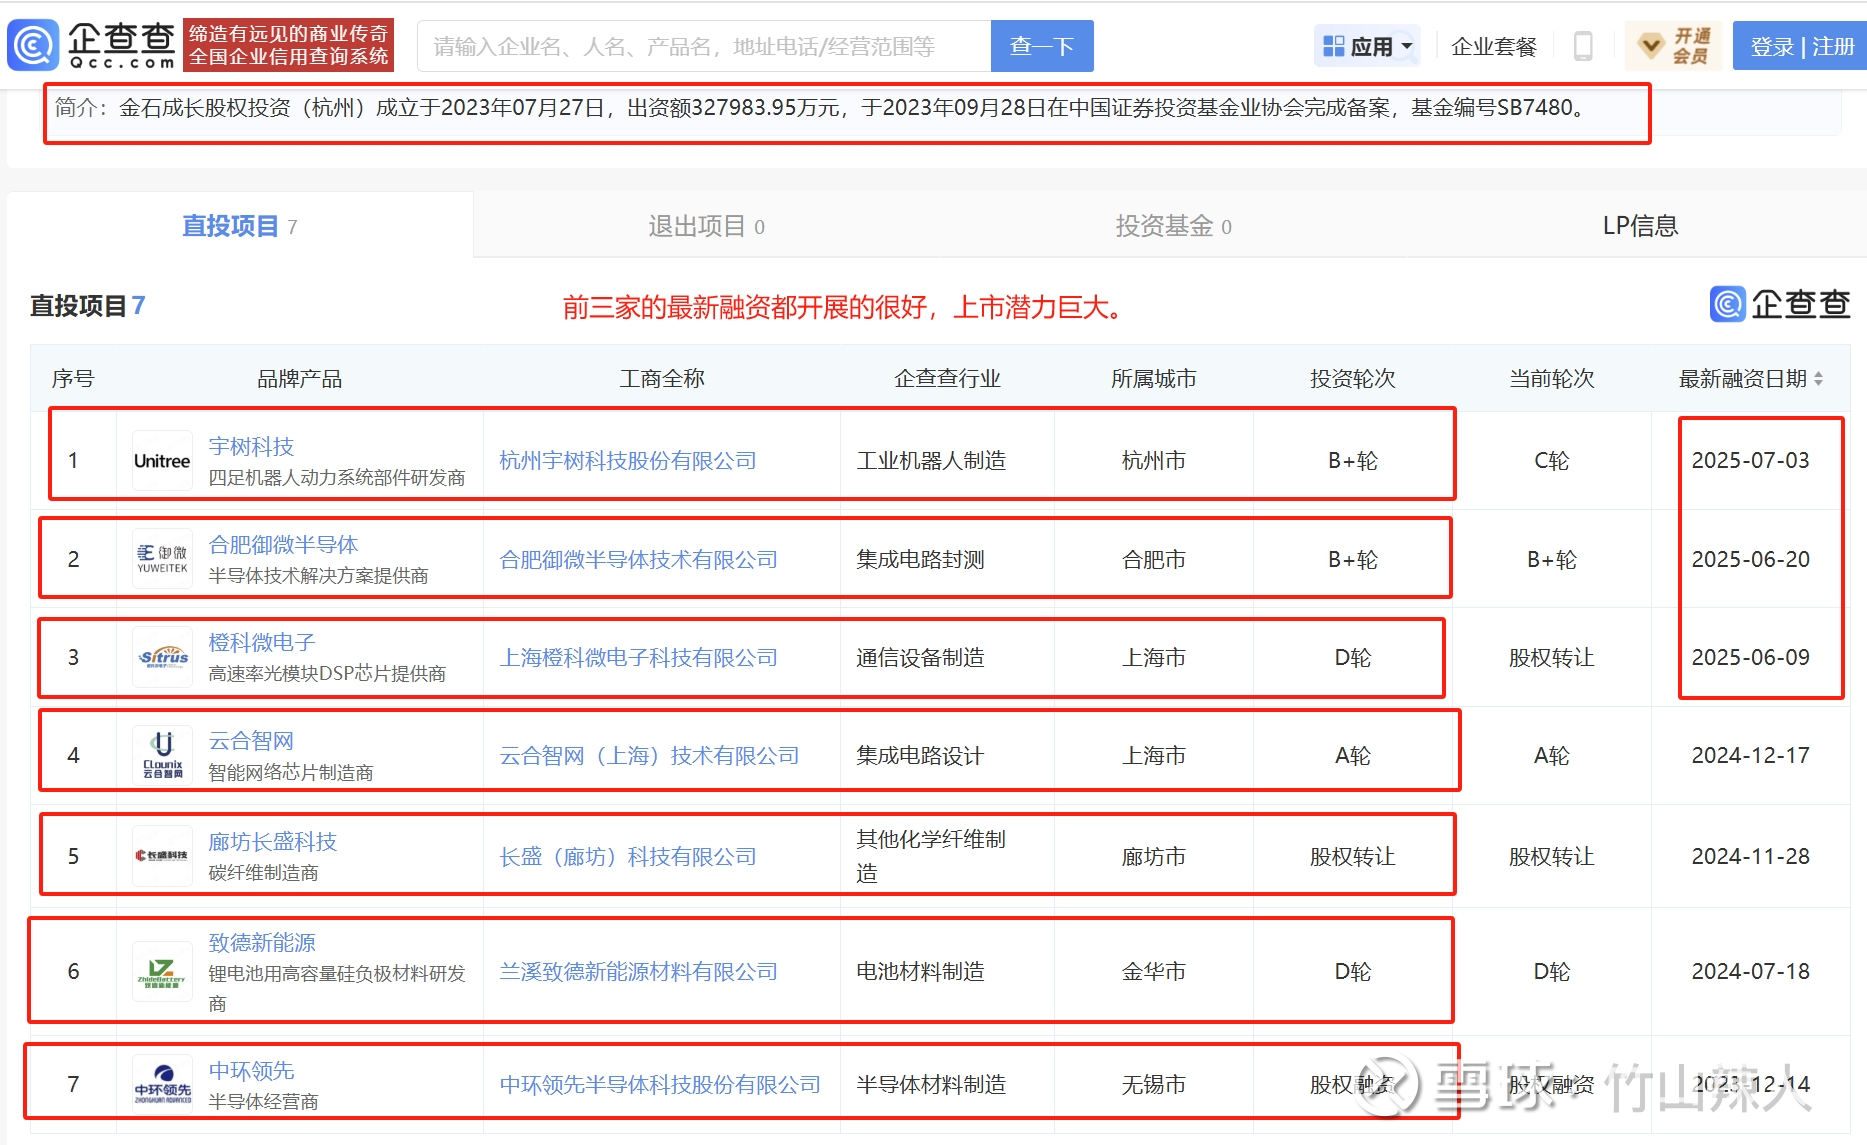Click the 无锡市 city cell
Screen dimensions: 1867x1145
[x=1153, y=1085]
